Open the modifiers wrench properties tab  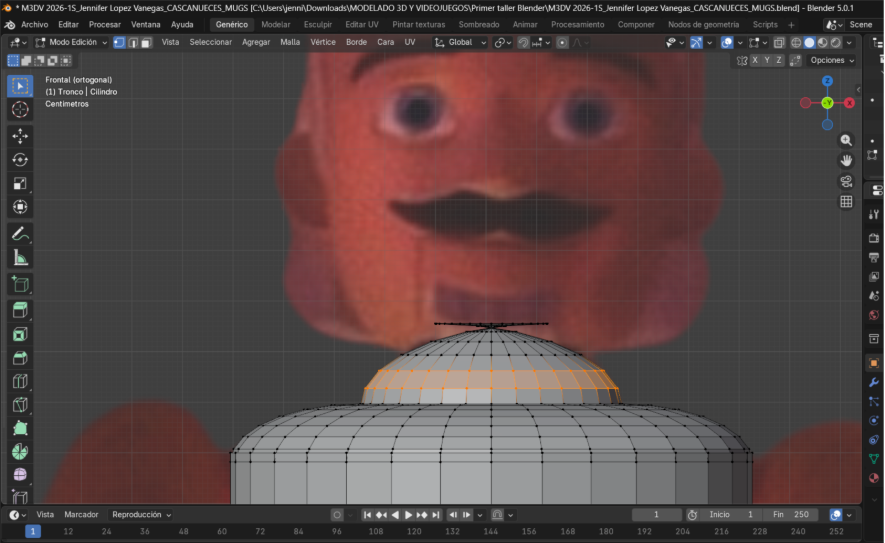point(873,382)
